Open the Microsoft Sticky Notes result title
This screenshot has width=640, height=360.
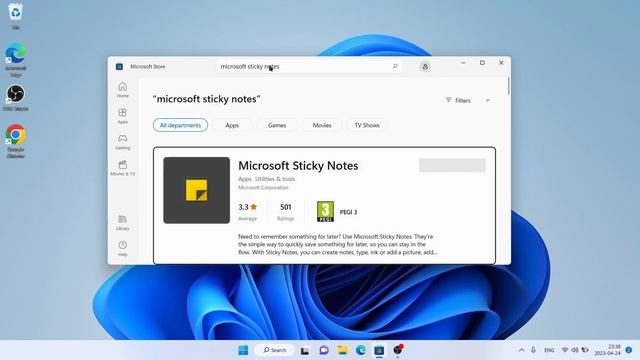[298, 166]
